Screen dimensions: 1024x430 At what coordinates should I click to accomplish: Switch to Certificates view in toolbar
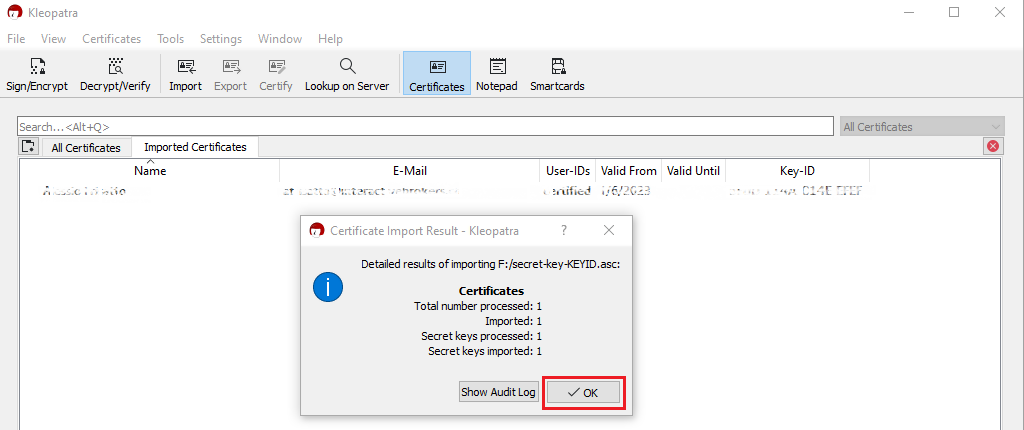437,74
